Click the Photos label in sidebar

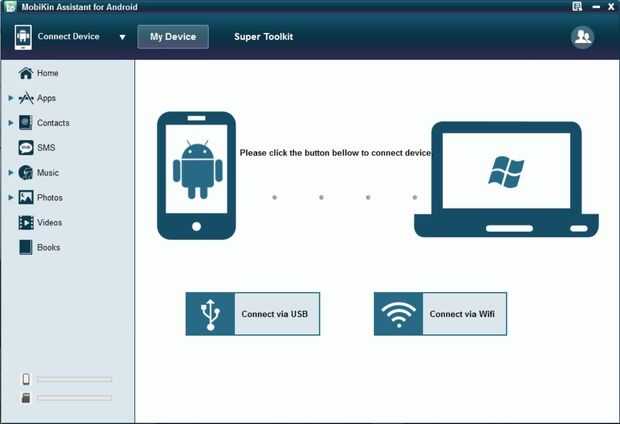[x=50, y=197]
